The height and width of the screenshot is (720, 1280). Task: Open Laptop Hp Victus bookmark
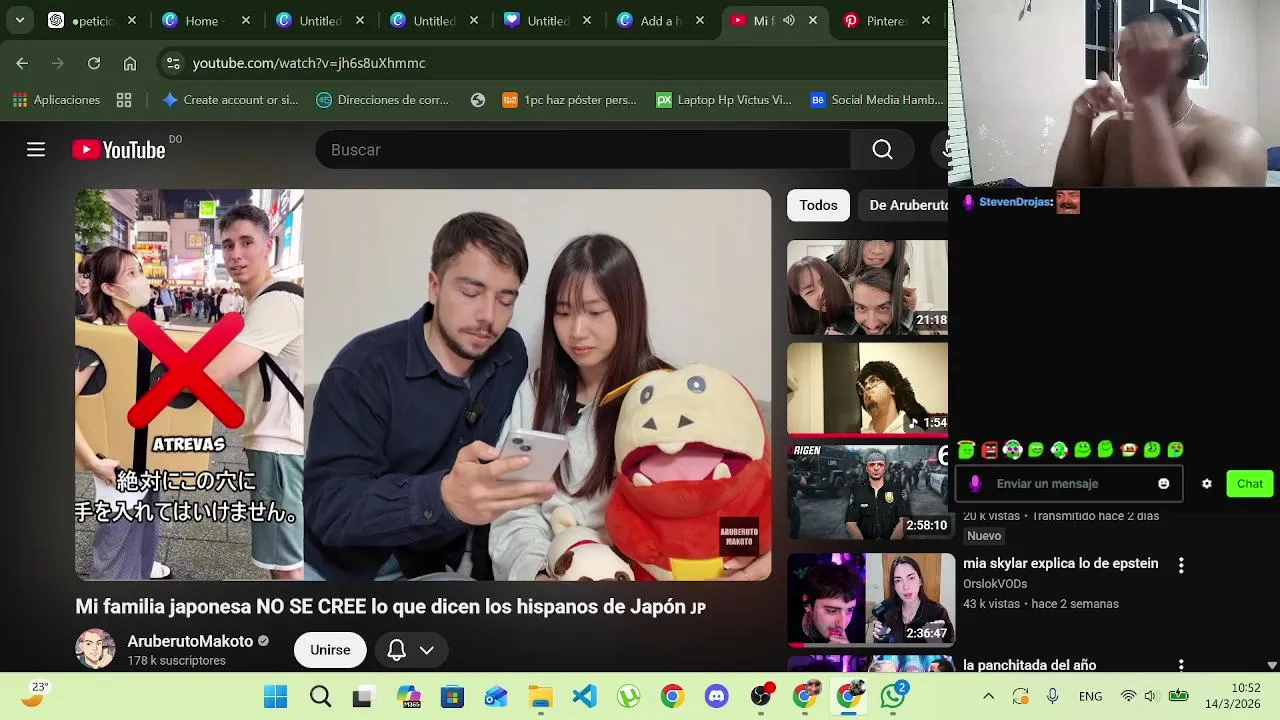point(723,100)
